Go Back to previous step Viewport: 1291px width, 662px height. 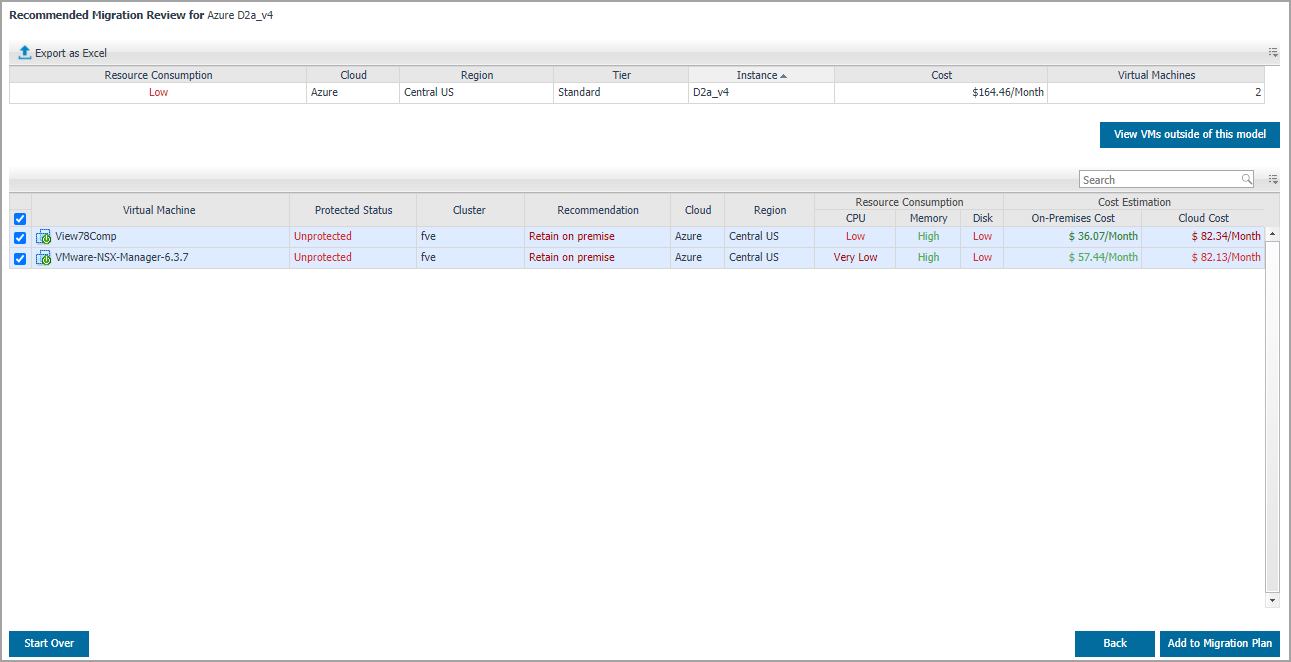click(1114, 644)
